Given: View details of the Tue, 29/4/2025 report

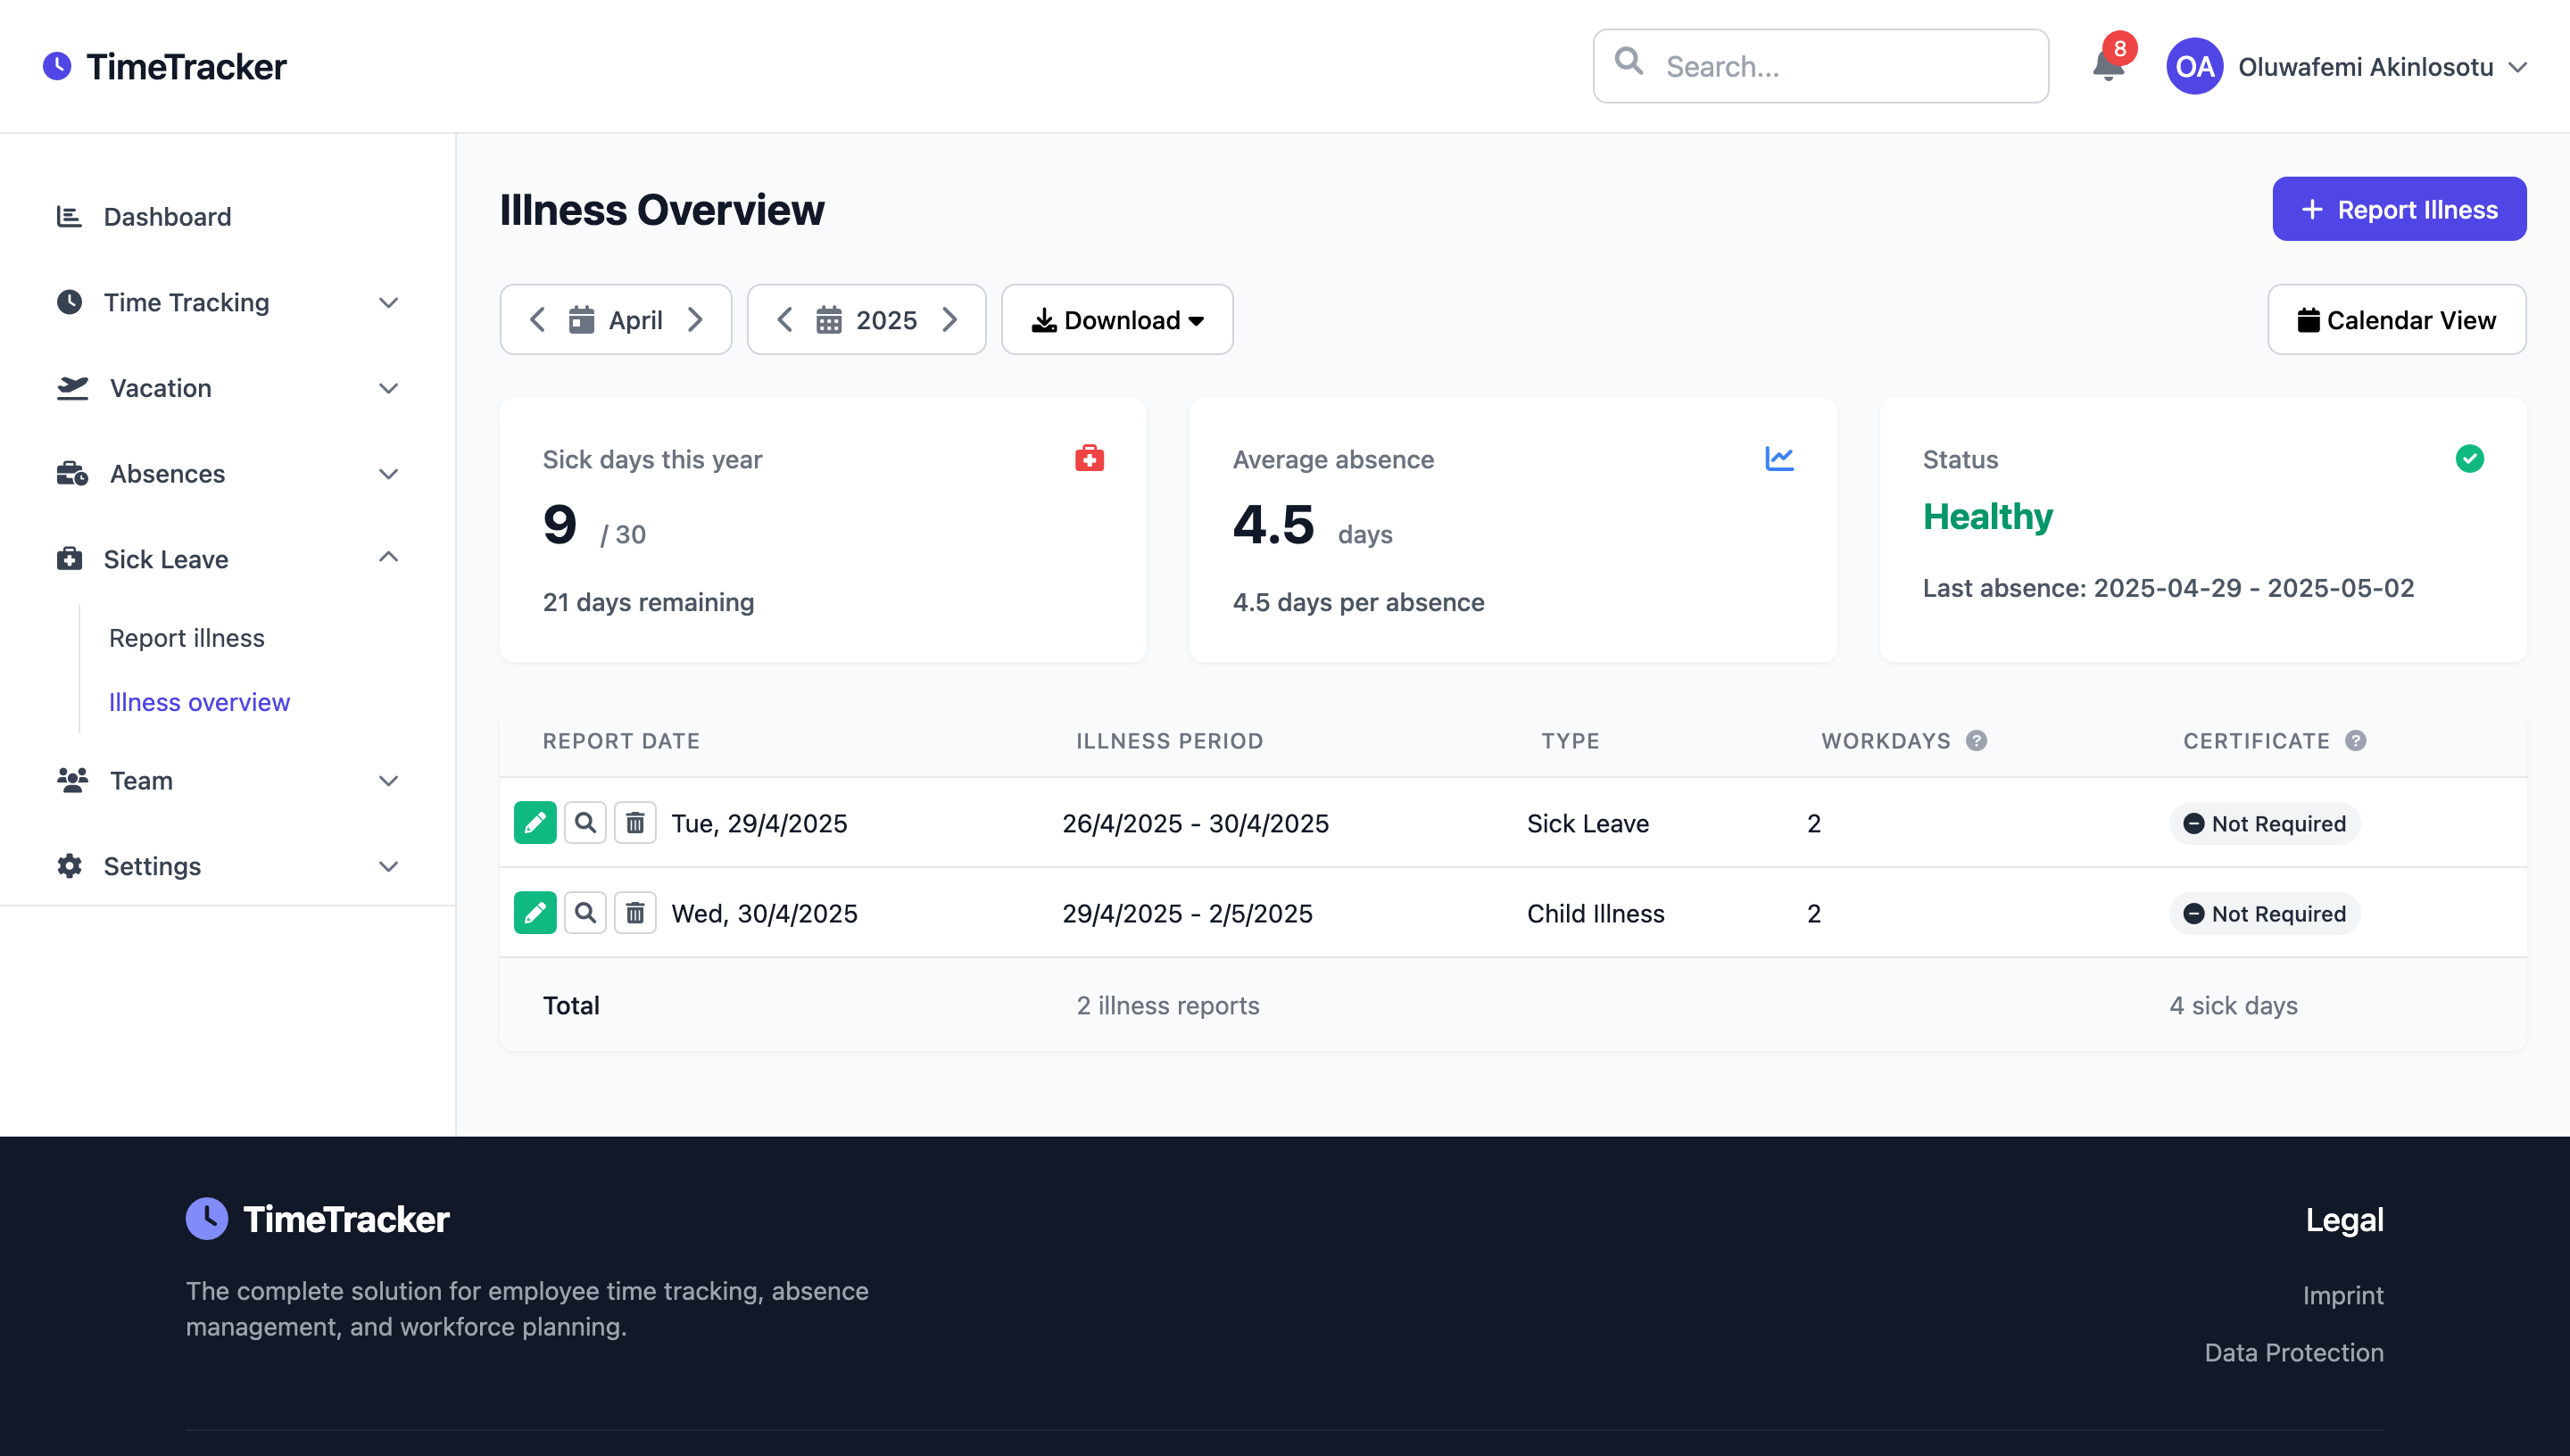Looking at the screenshot, I should (585, 823).
